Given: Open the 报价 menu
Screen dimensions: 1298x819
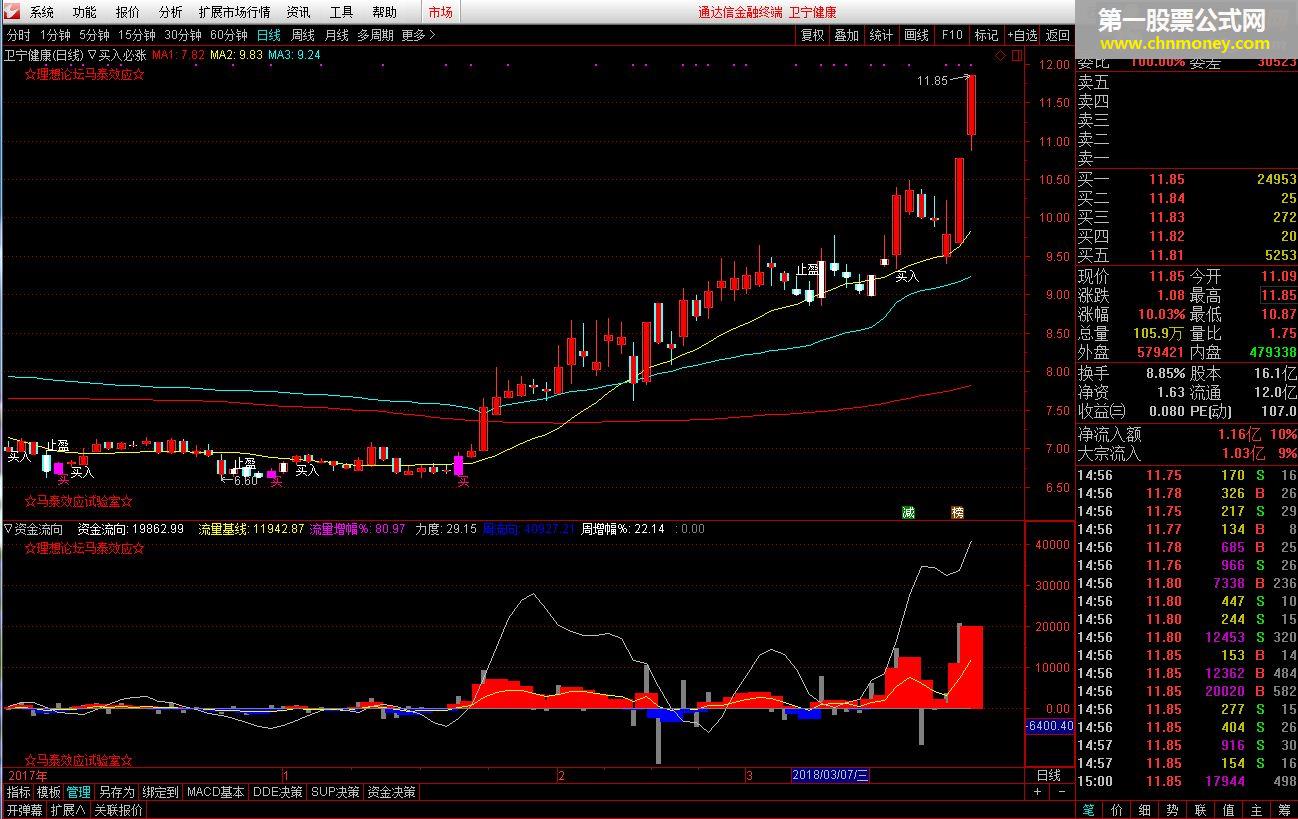Looking at the screenshot, I should tap(128, 12).
